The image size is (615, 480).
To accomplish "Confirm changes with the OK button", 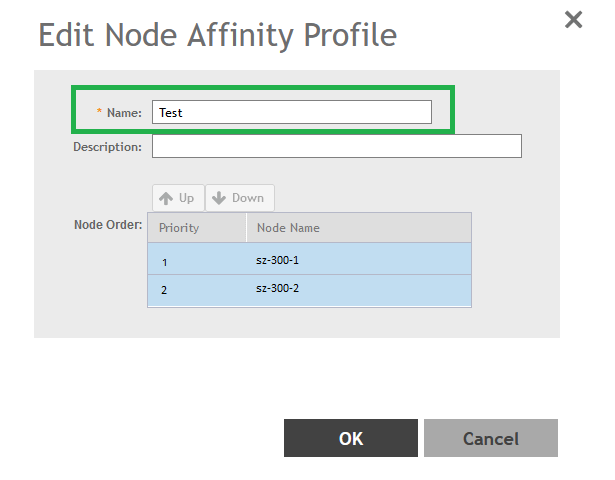I will point(350,438).
